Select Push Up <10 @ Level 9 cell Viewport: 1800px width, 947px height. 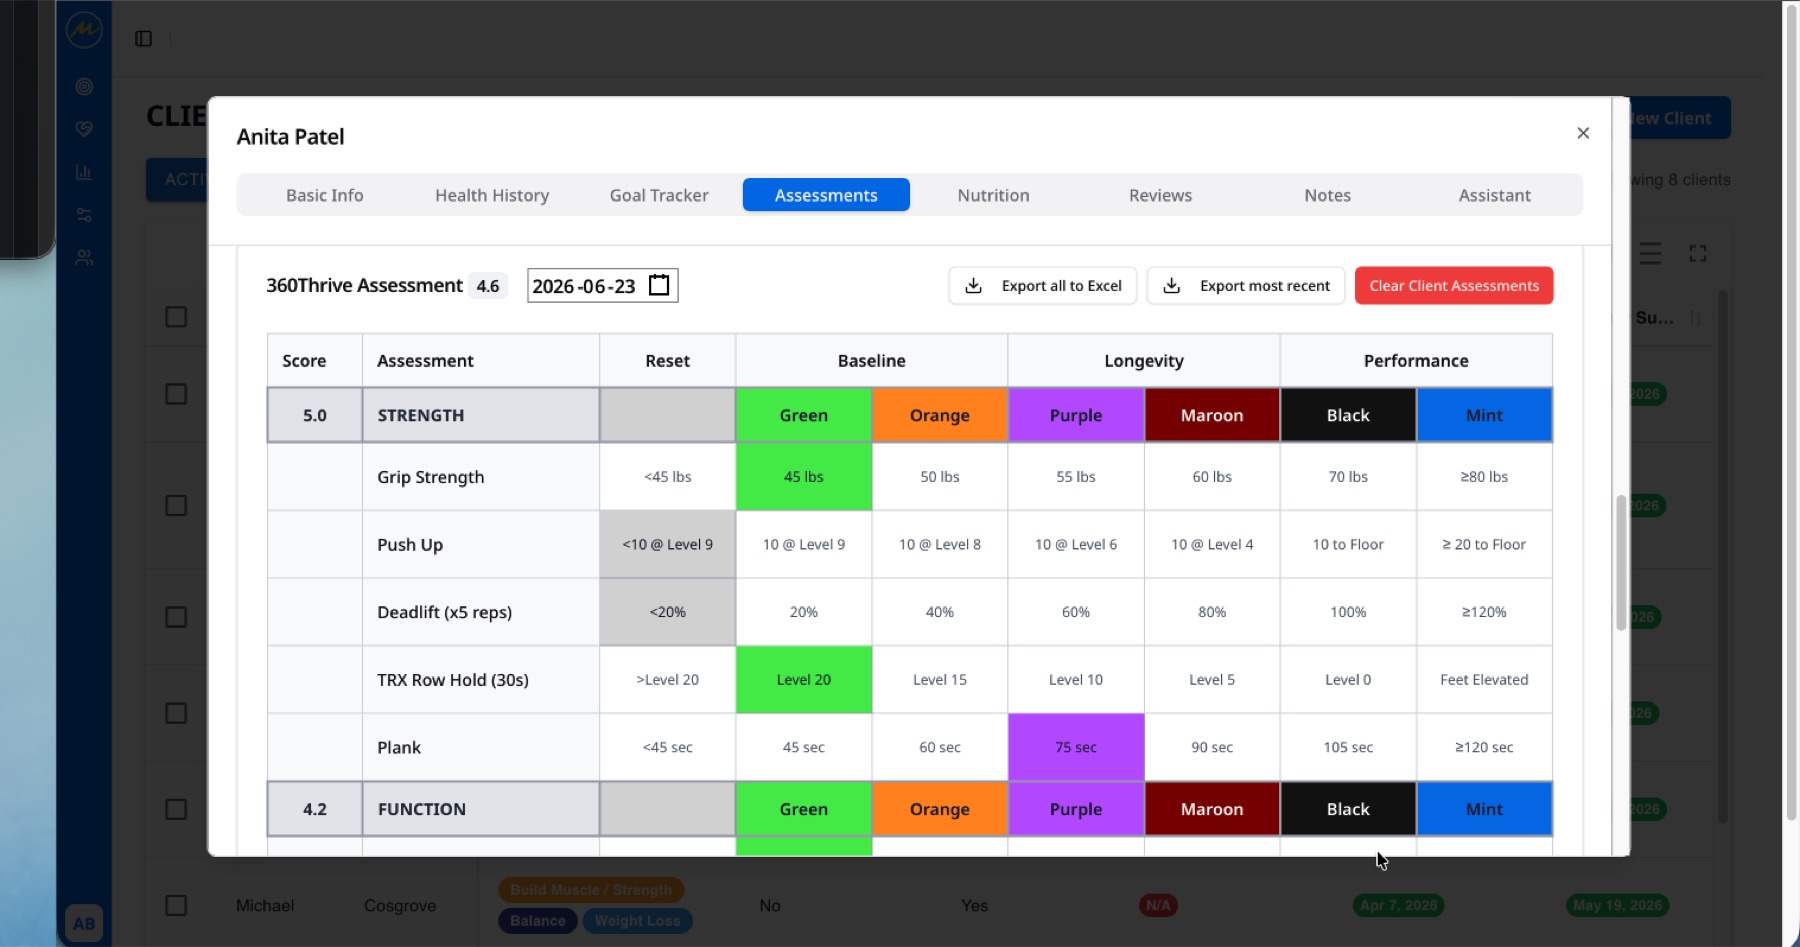(668, 545)
